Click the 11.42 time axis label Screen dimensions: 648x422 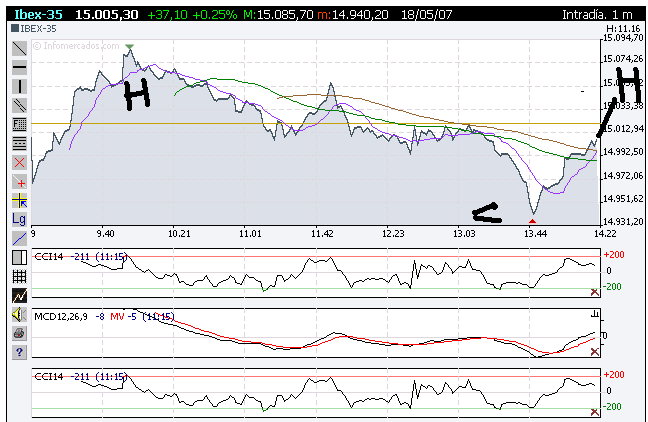click(322, 234)
